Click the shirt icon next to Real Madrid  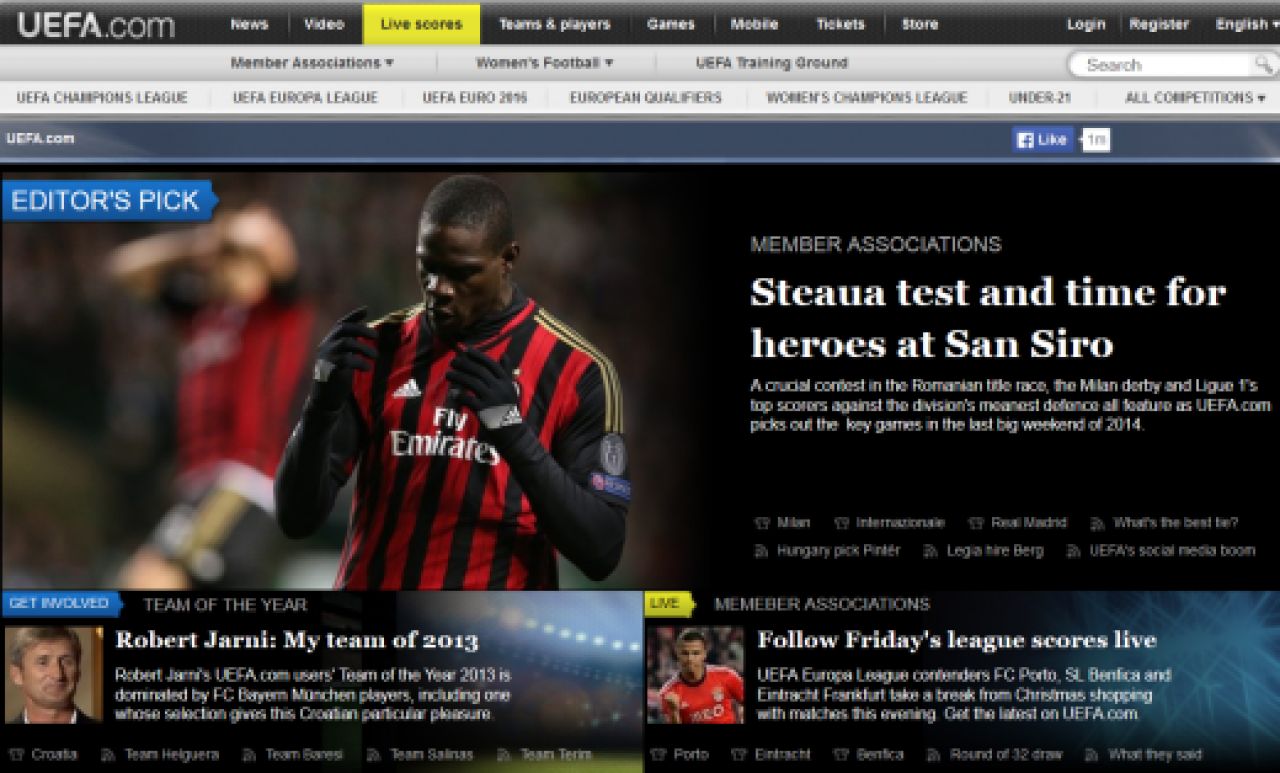point(976,523)
